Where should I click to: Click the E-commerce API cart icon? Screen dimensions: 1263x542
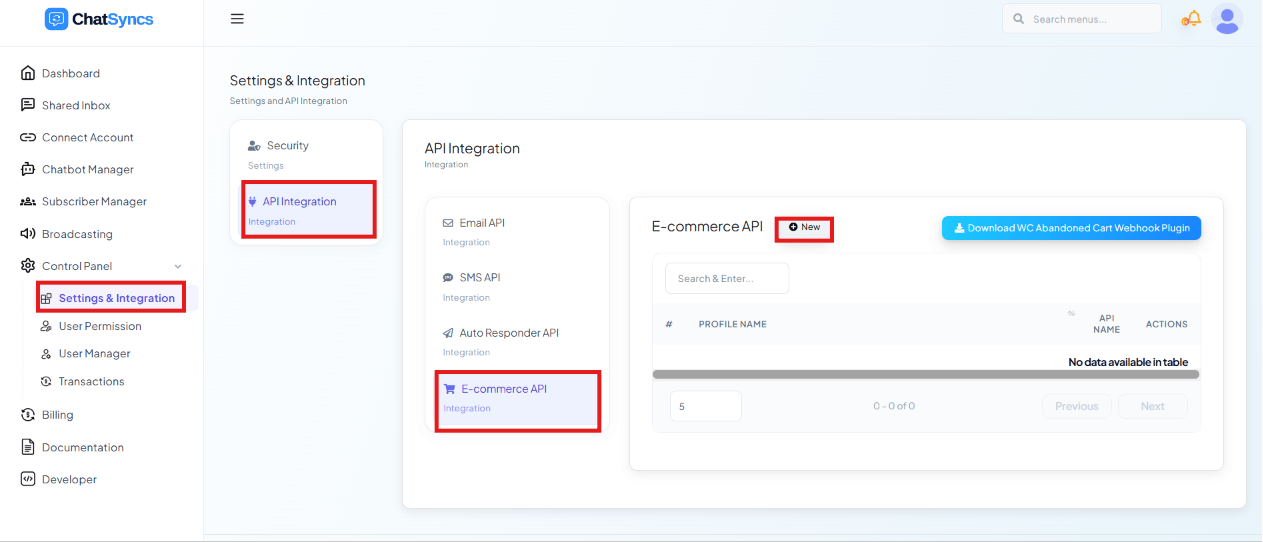[449, 389]
